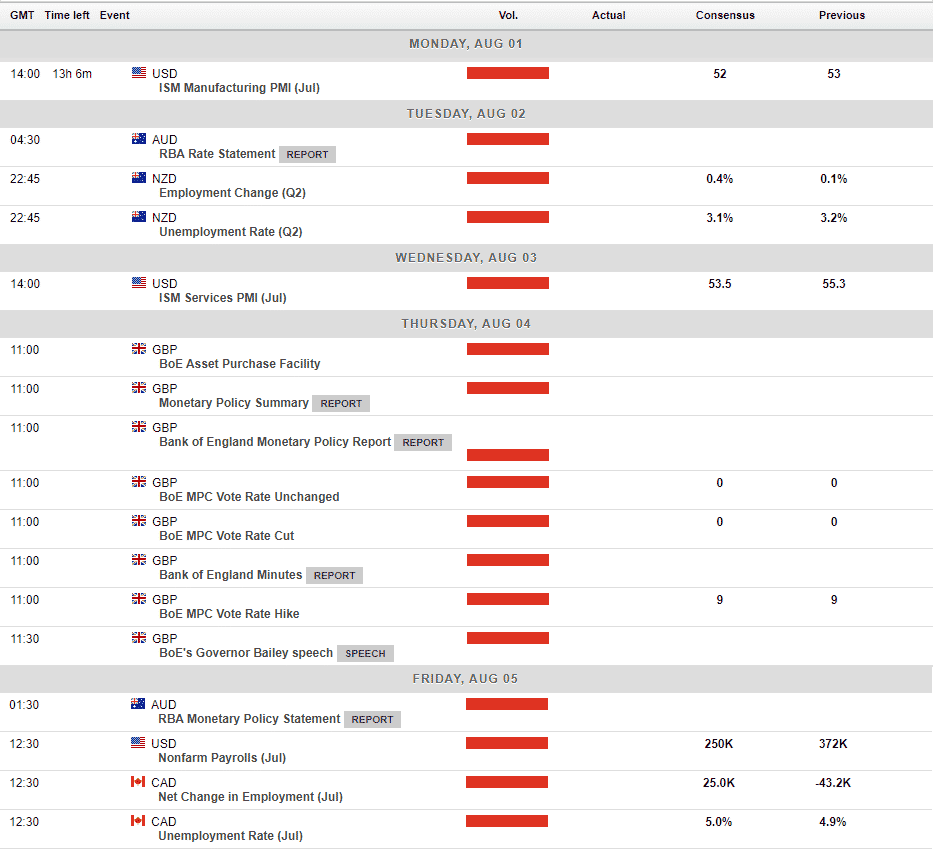
Task: Open the RBA Rate Statement event
Action: click(x=217, y=154)
